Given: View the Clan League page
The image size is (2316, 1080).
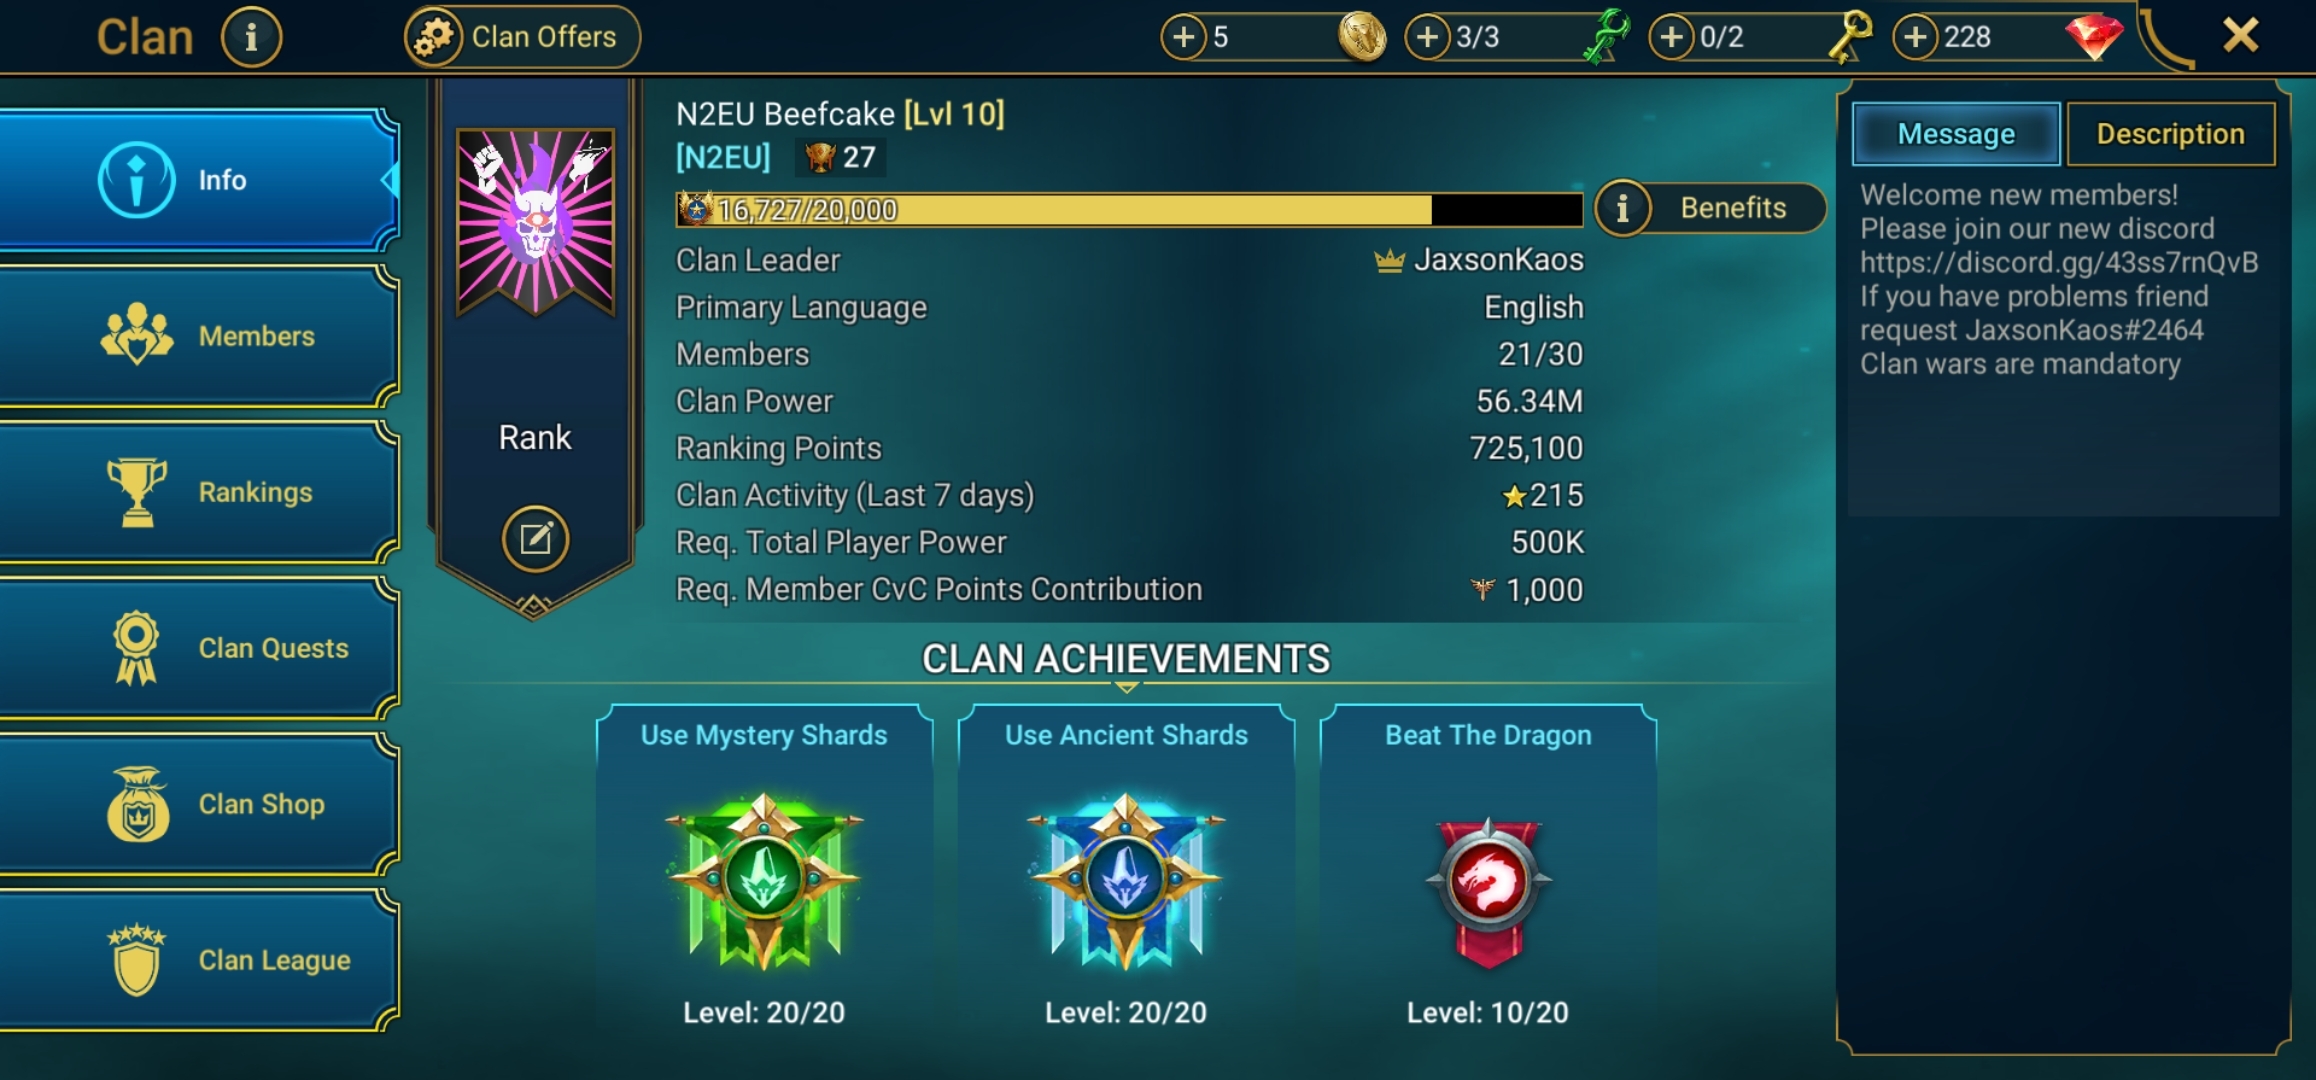Looking at the screenshot, I should pos(198,960).
